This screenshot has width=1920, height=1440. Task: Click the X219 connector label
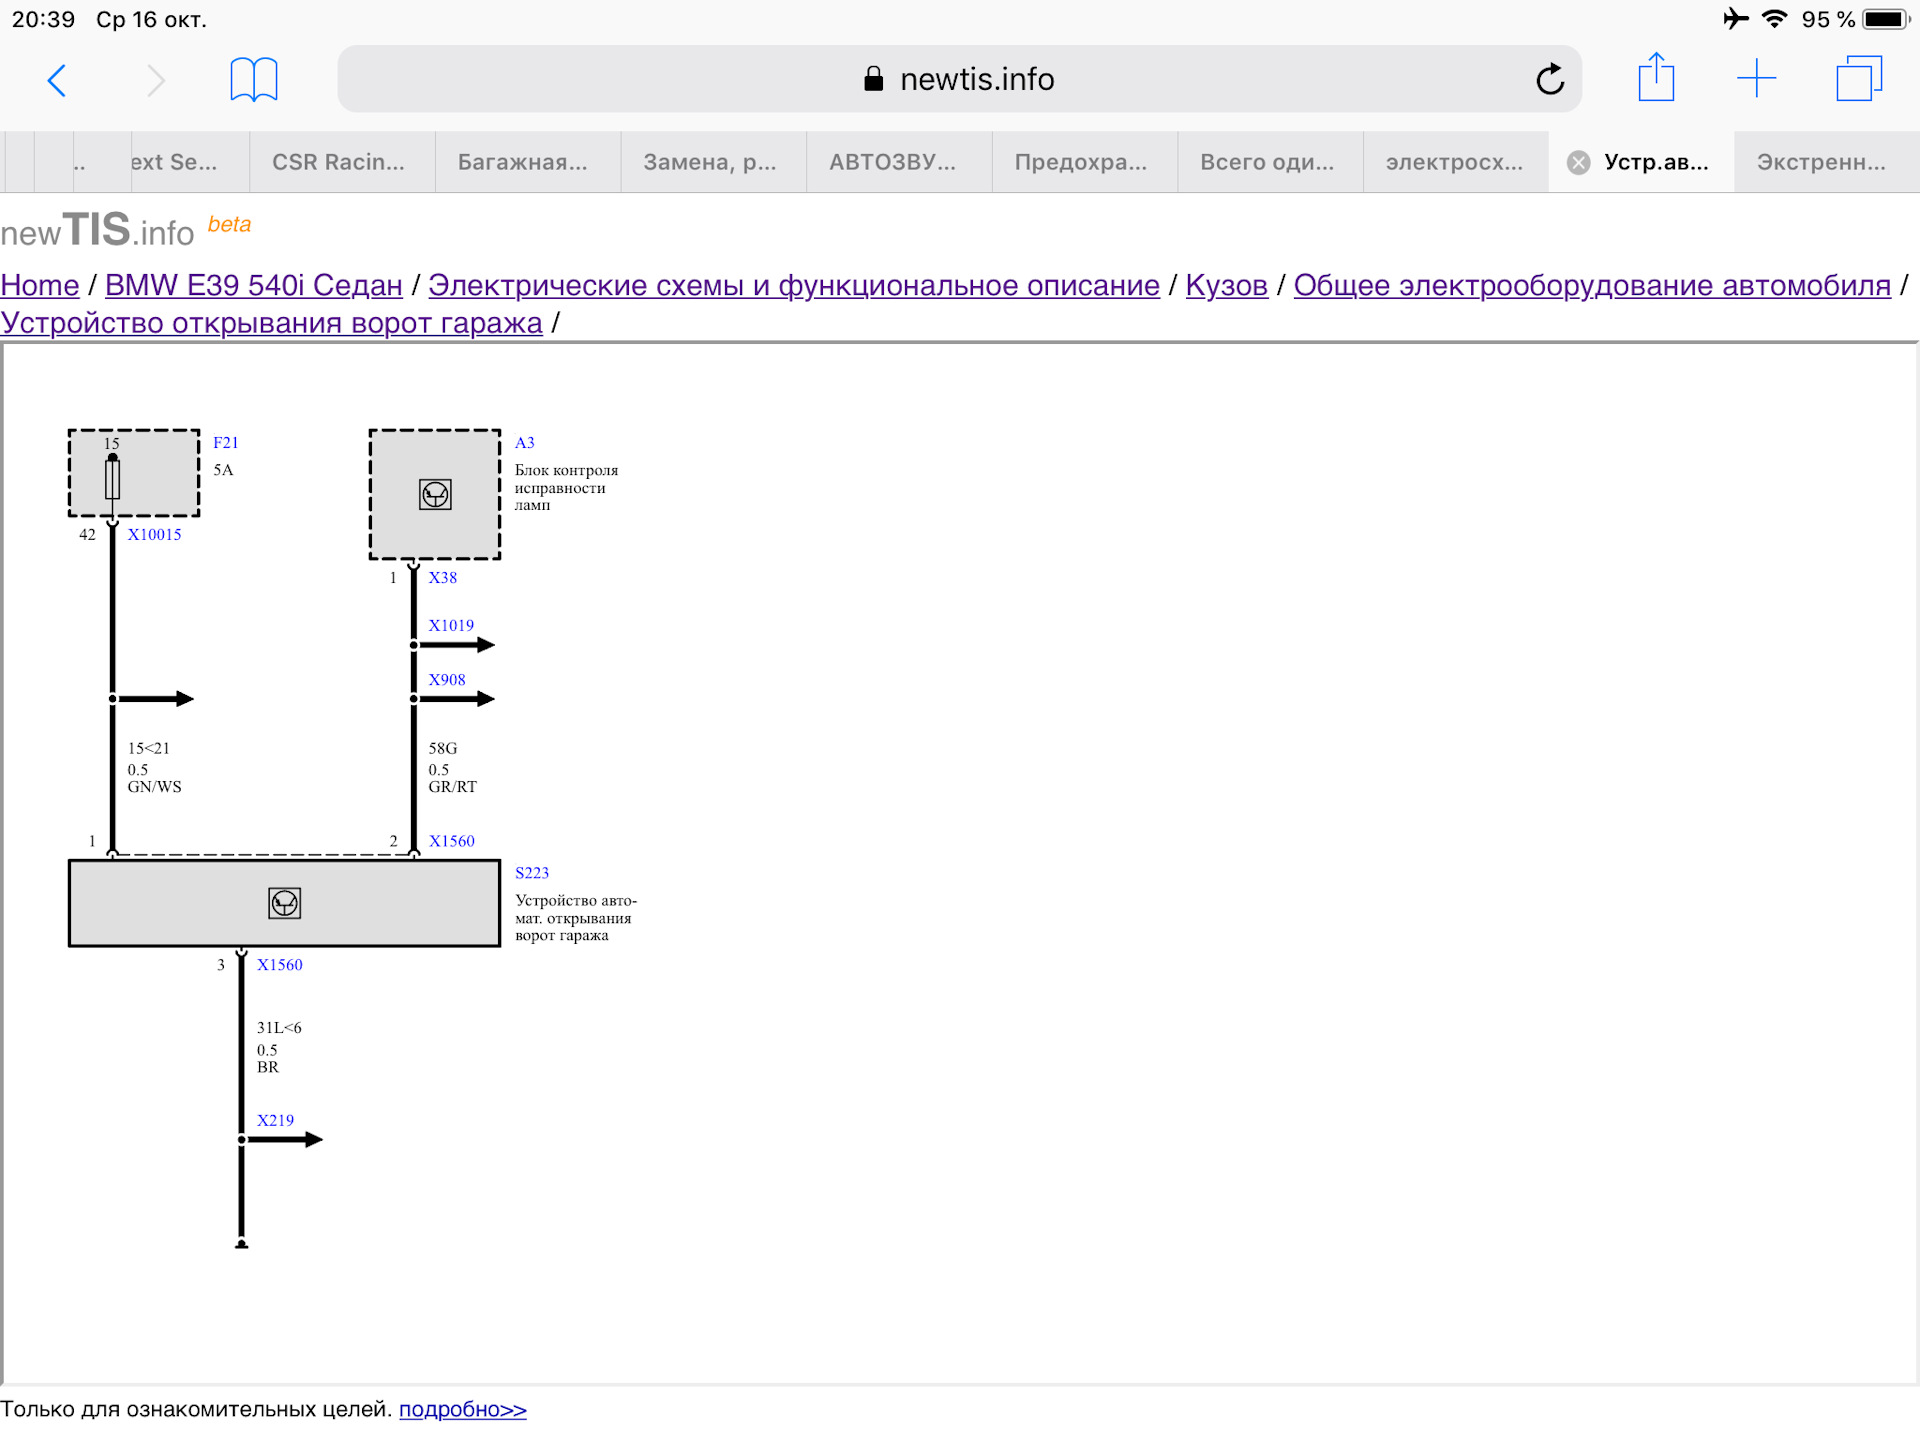[x=275, y=1120]
